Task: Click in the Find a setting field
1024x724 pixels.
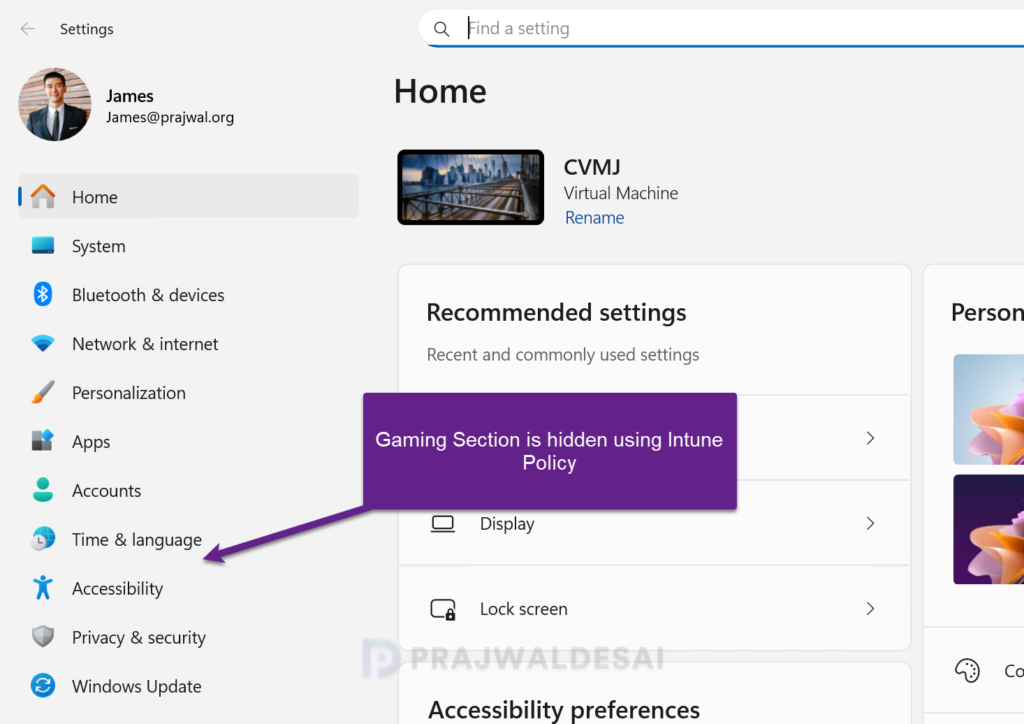Action: pyautogui.click(x=721, y=29)
